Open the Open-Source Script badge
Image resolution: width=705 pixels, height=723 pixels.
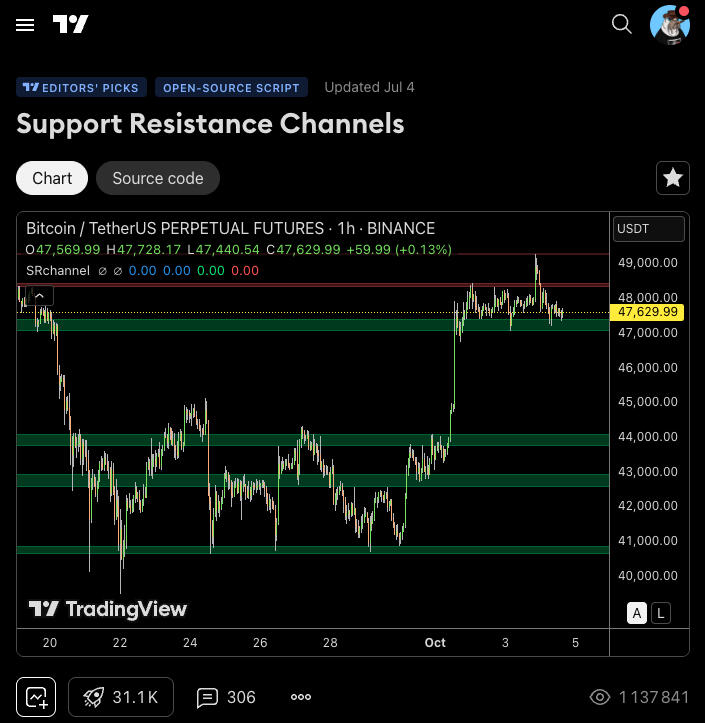click(x=231, y=88)
